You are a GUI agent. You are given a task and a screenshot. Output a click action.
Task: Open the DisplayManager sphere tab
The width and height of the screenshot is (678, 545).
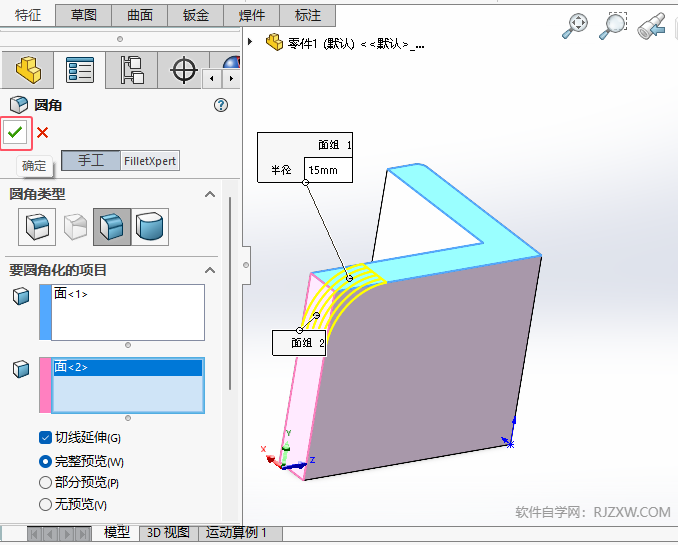[232, 62]
